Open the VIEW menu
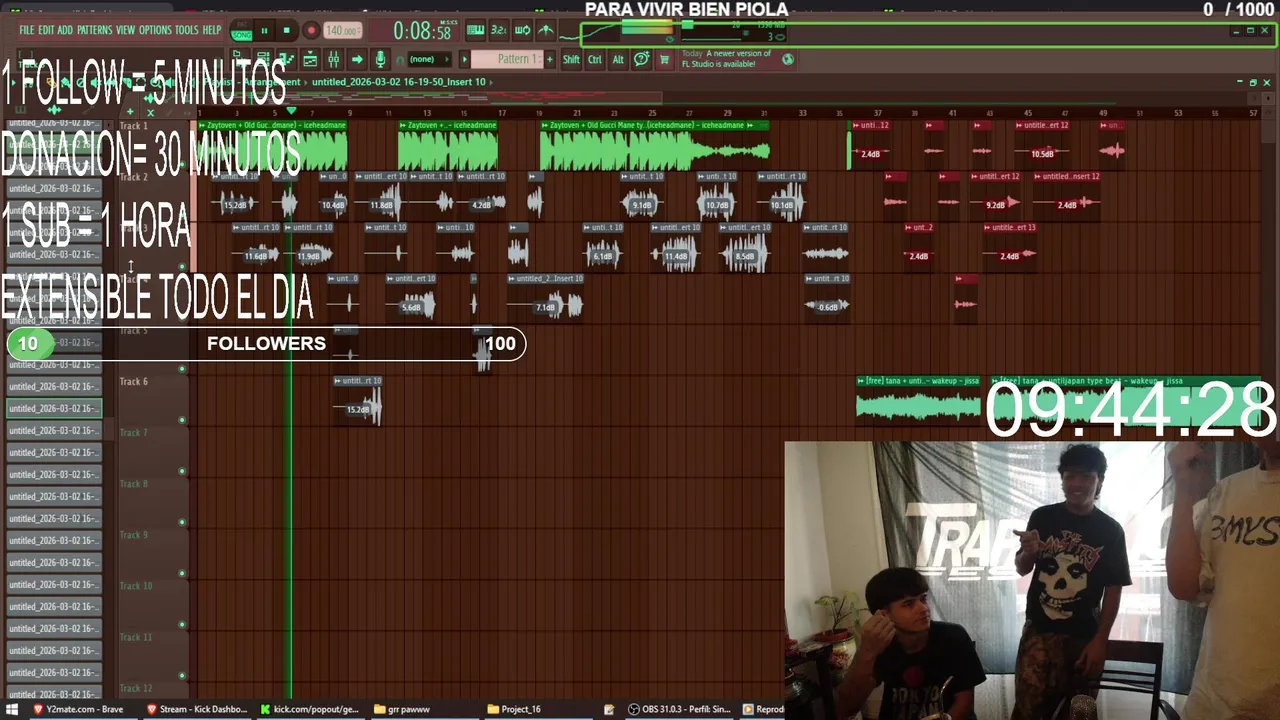This screenshot has height=720, width=1280. pos(125,30)
